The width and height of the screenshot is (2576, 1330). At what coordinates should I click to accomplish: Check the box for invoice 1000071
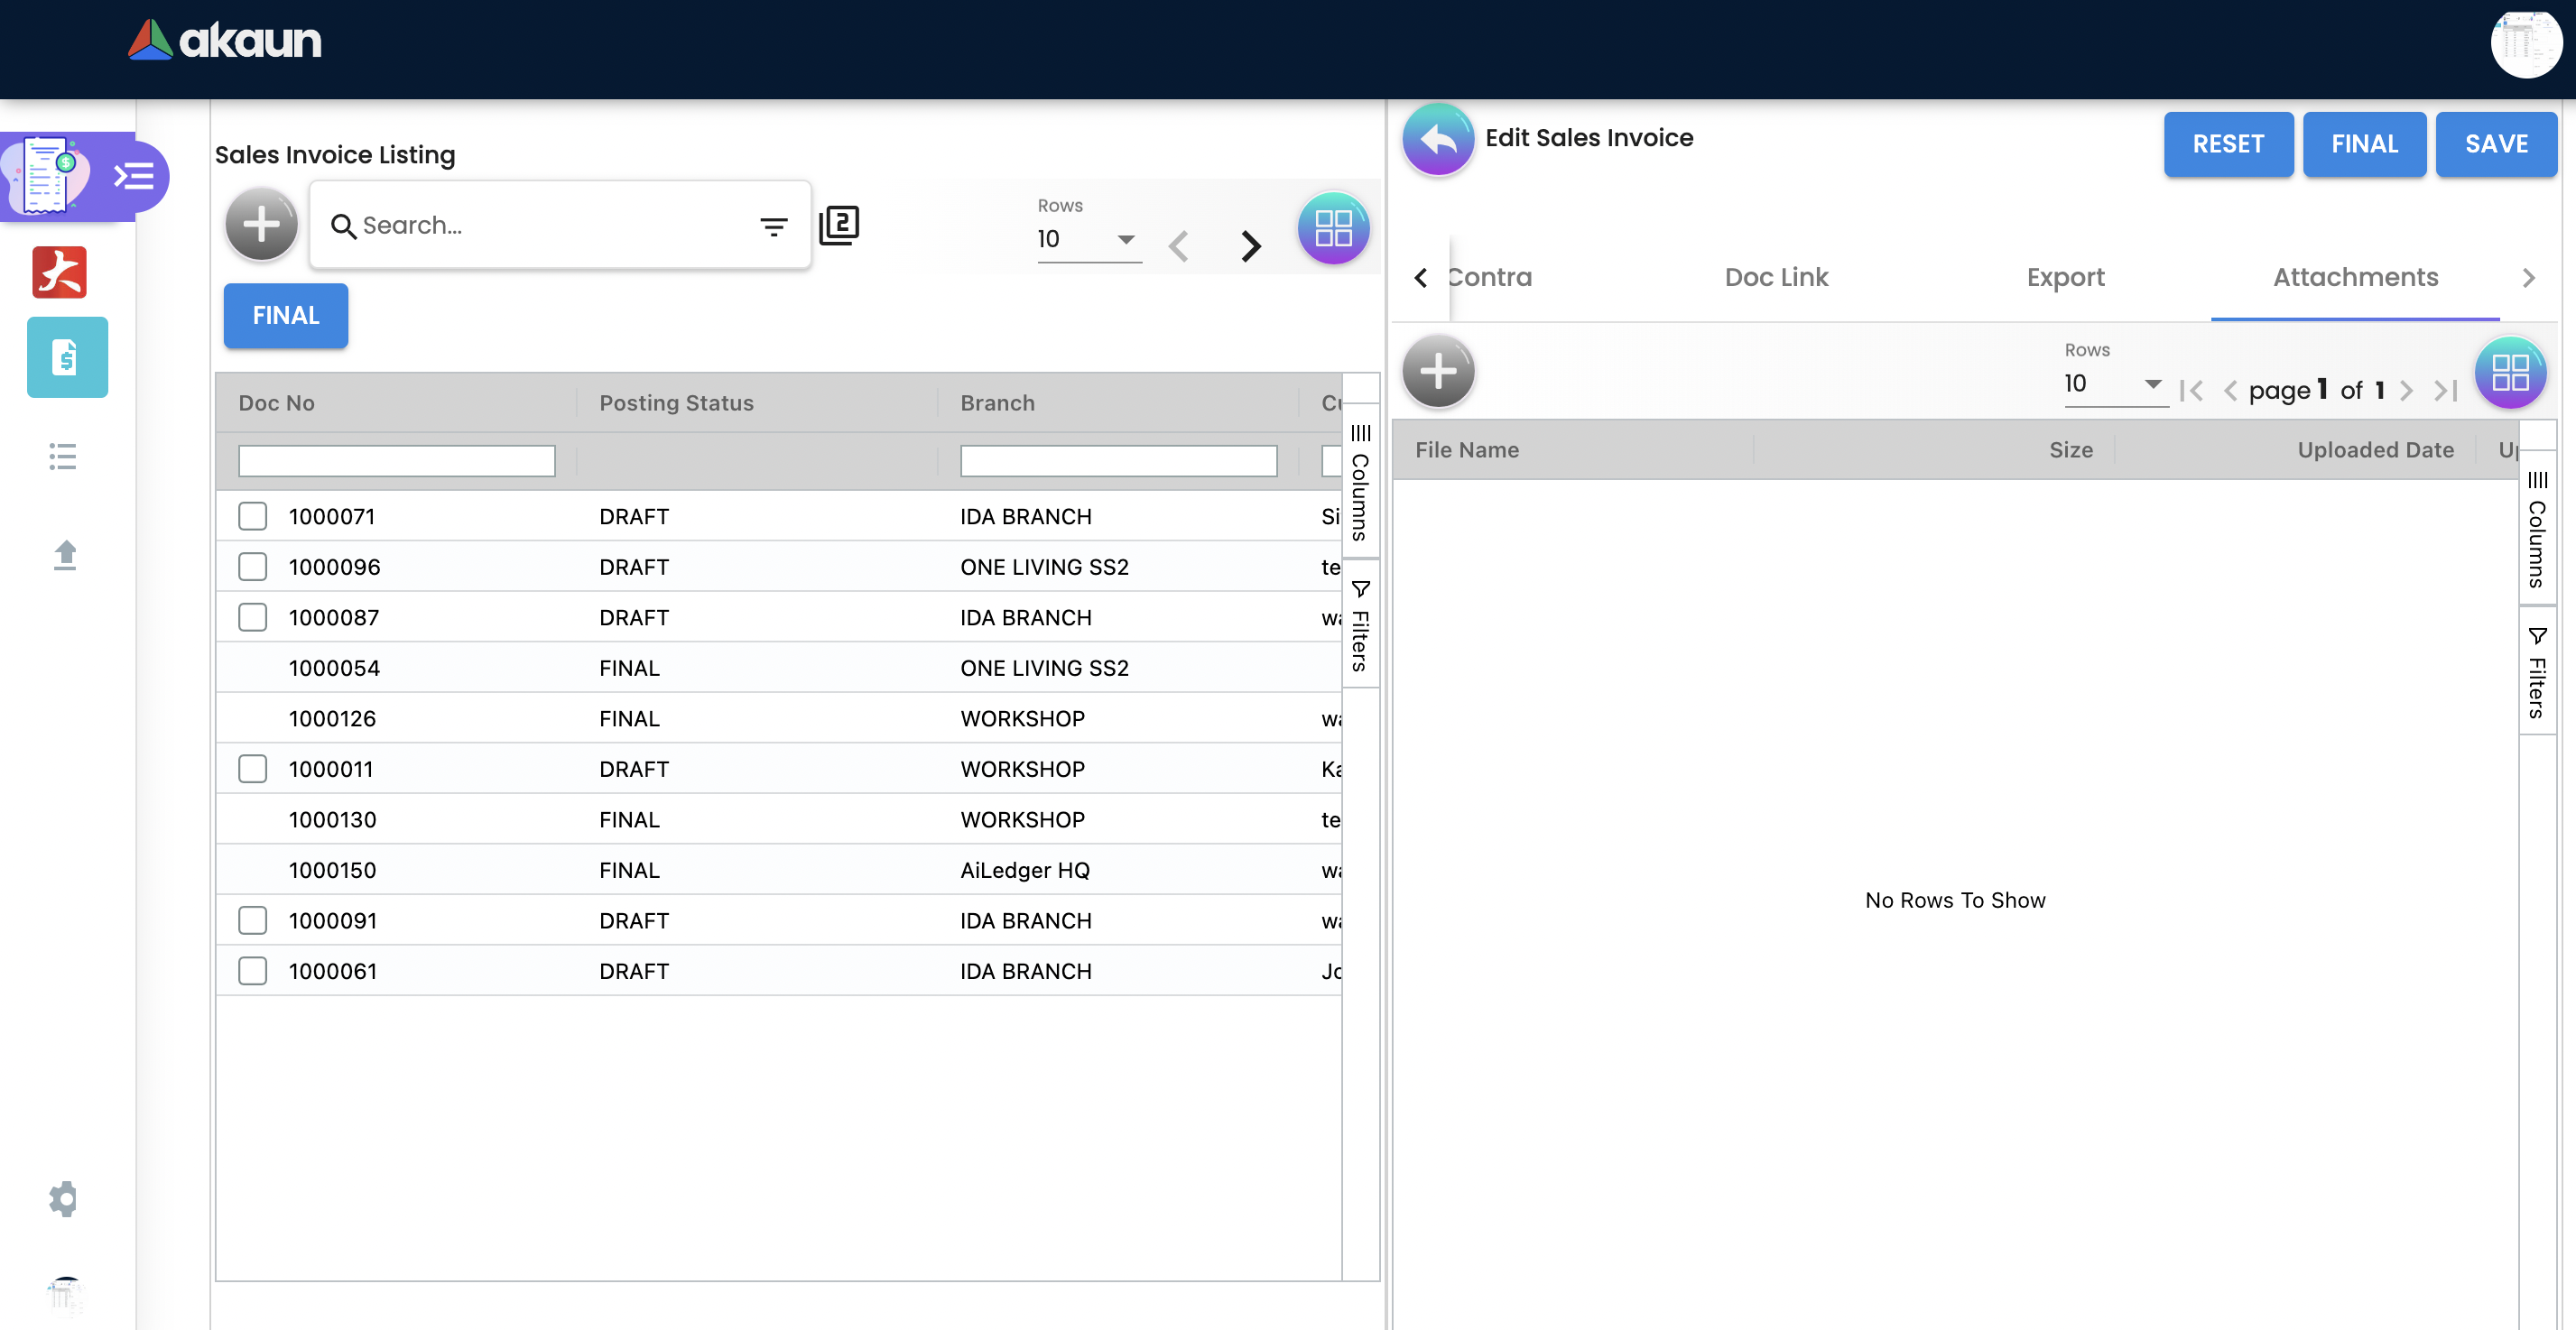pos(253,516)
